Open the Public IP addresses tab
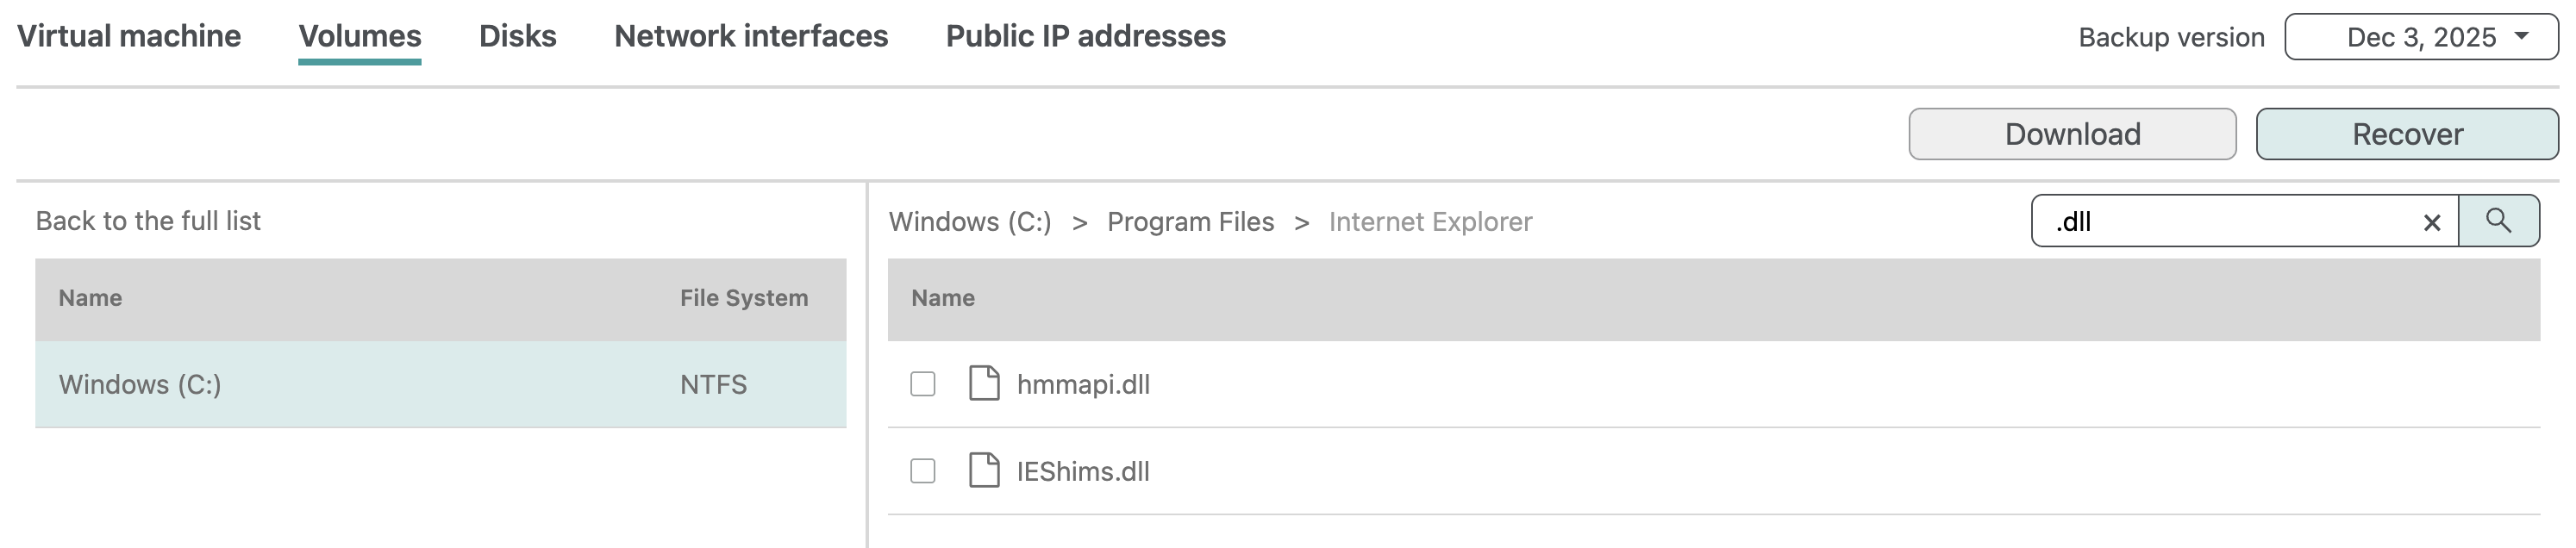The width and height of the screenshot is (2576, 548). (1085, 36)
